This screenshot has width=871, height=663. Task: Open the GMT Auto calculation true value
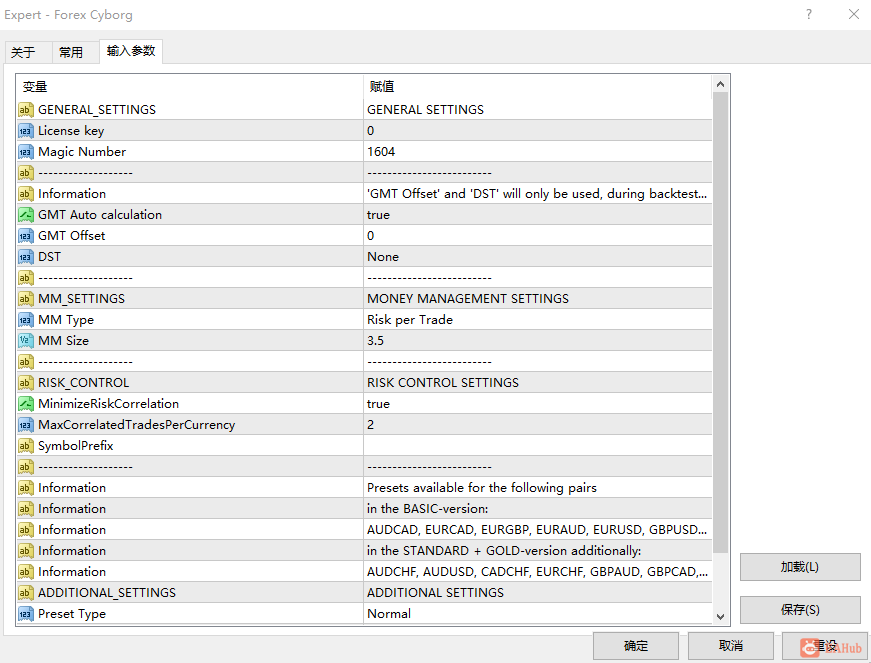(x=537, y=214)
